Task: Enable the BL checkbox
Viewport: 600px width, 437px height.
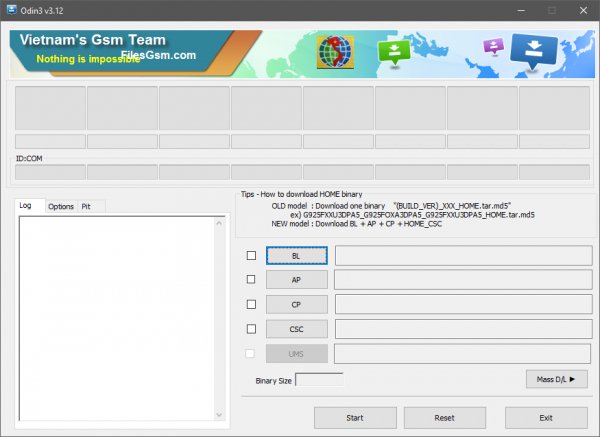Action: [x=251, y=255]
